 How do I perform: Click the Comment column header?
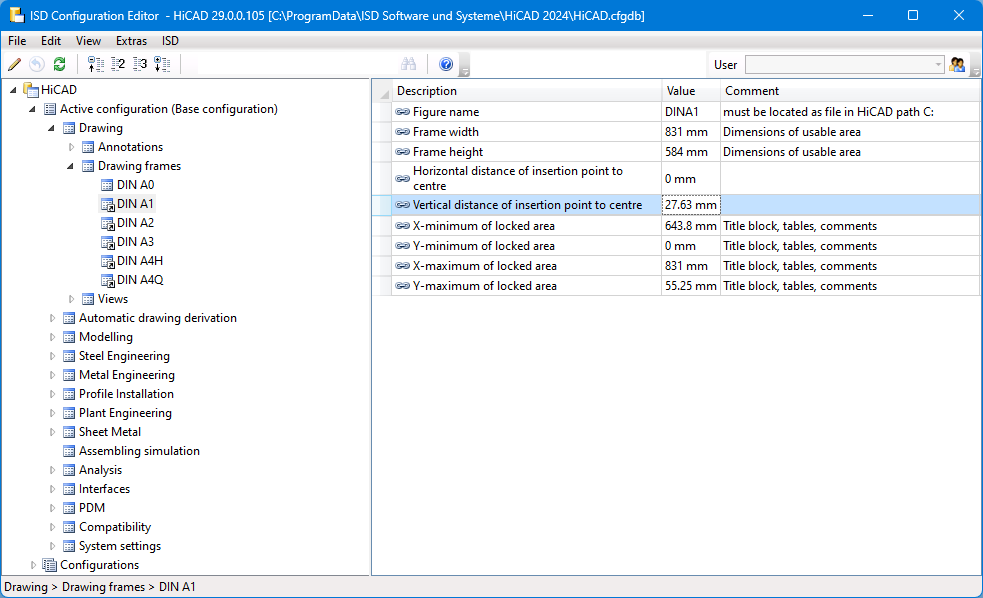[x=851, y=91]
